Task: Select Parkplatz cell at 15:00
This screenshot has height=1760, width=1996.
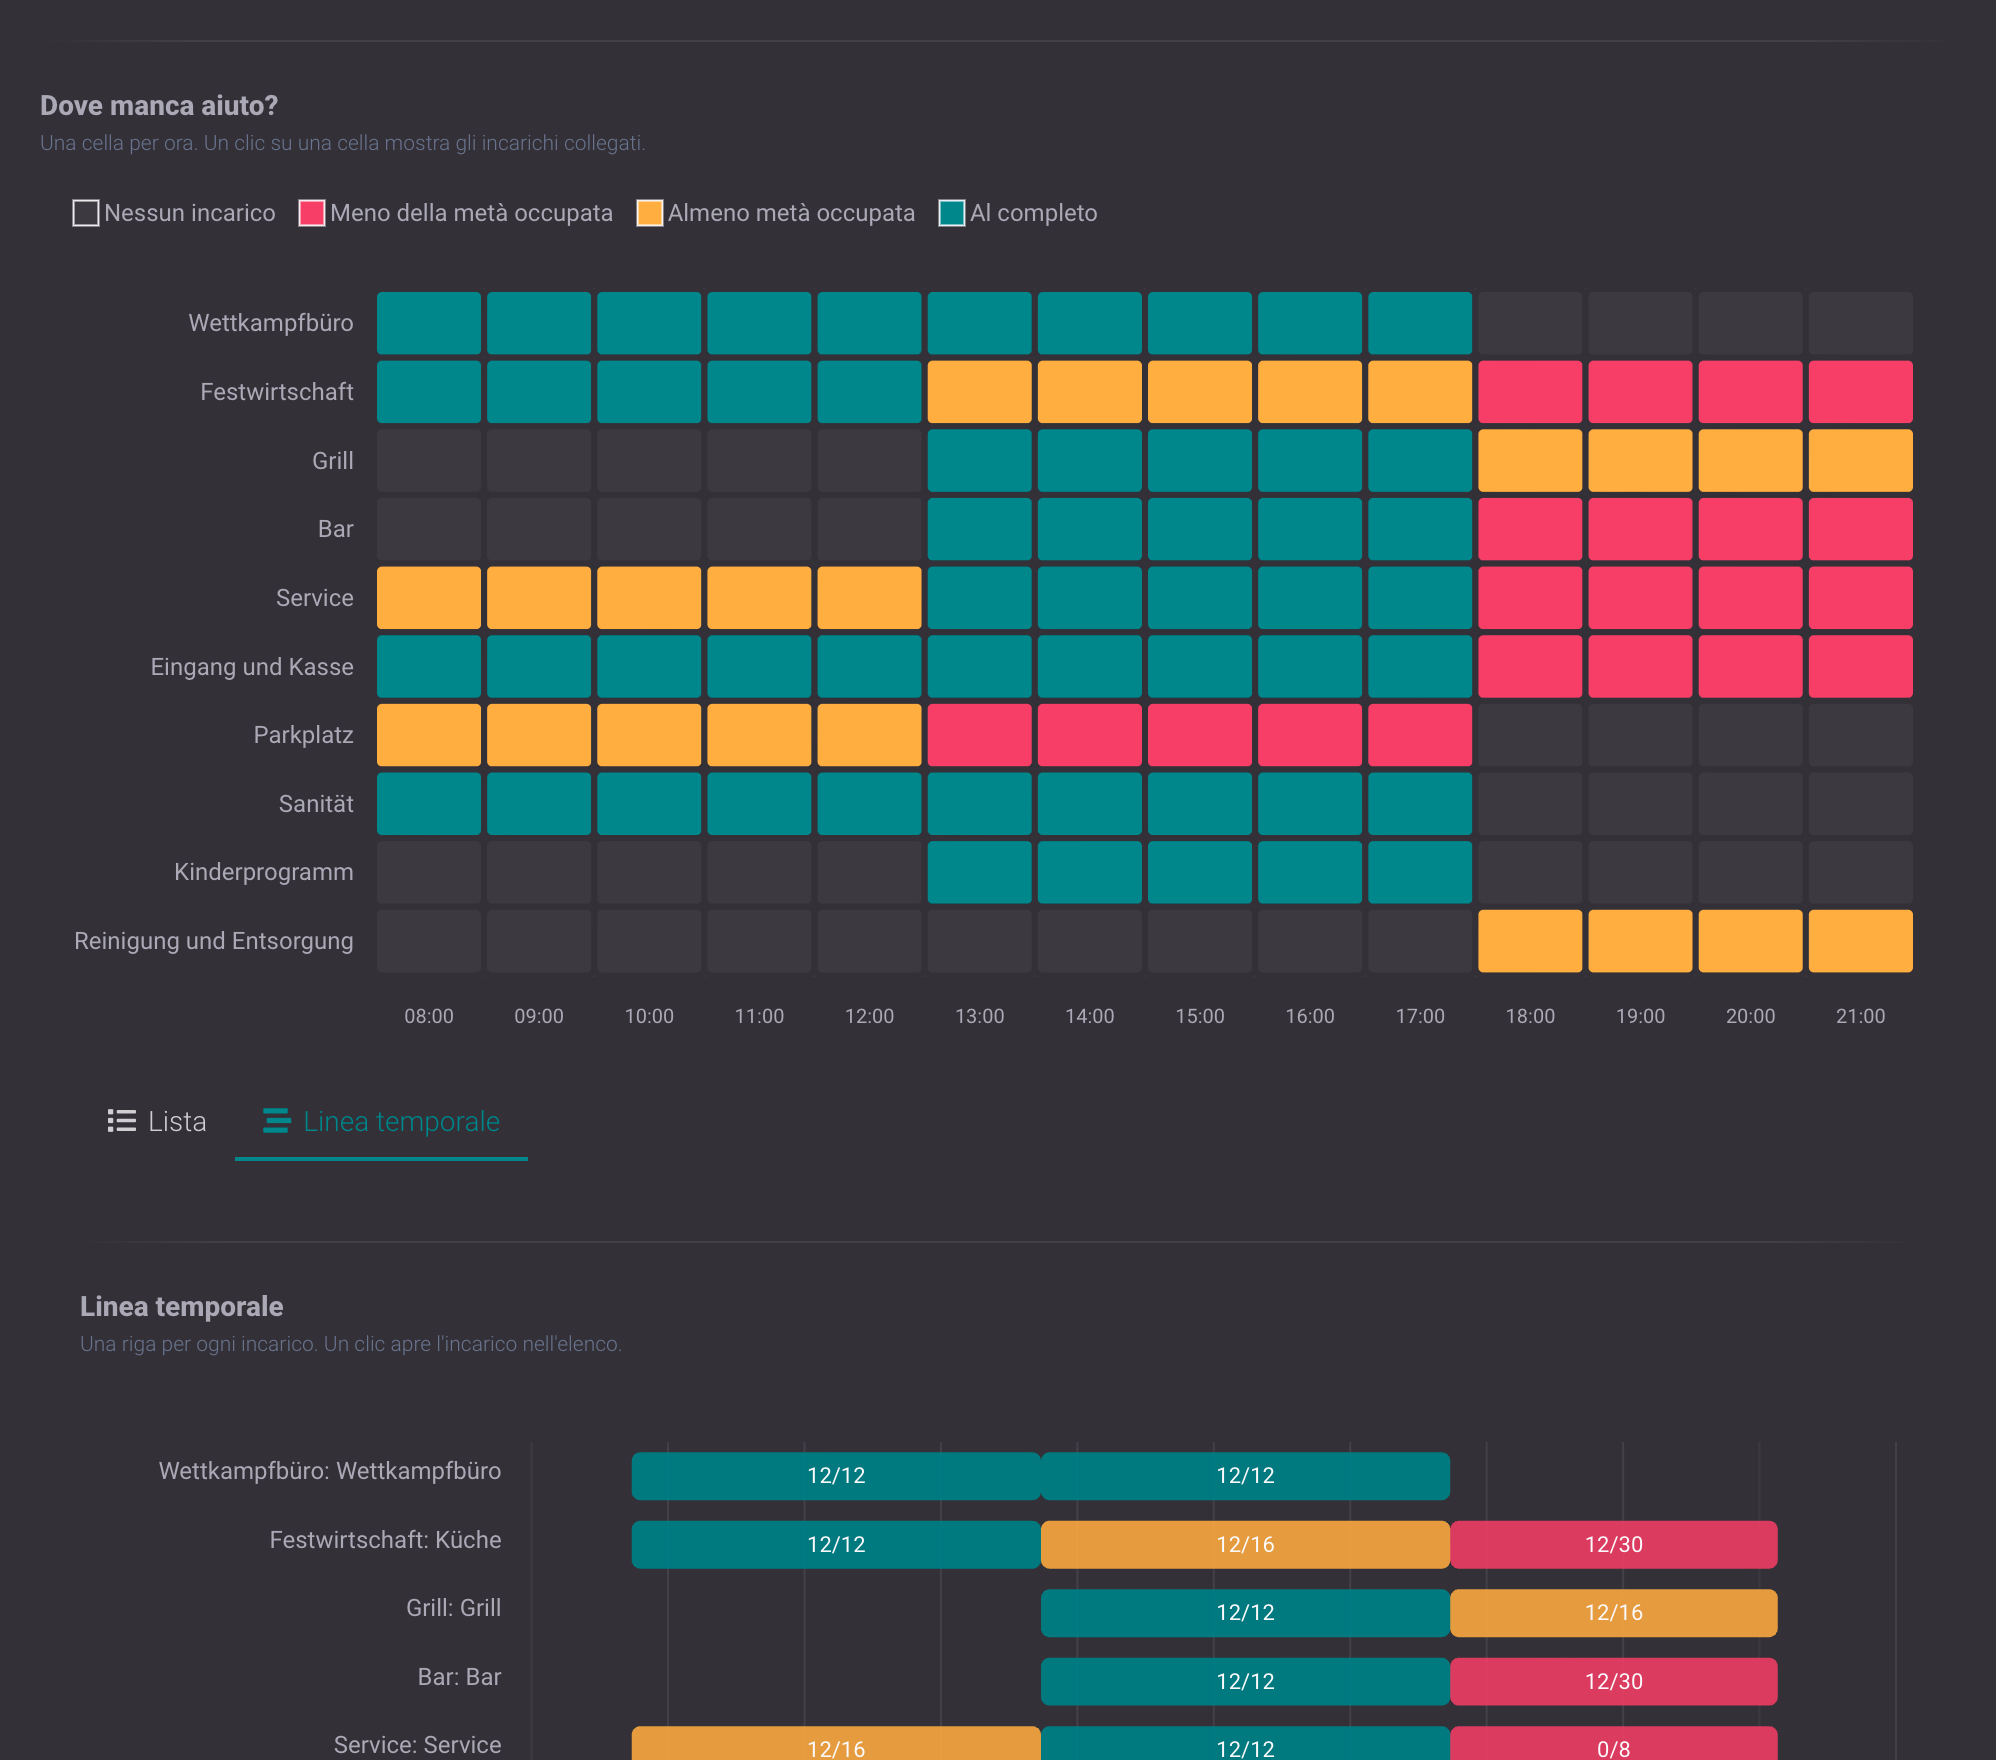Action: coord(1200,735)
